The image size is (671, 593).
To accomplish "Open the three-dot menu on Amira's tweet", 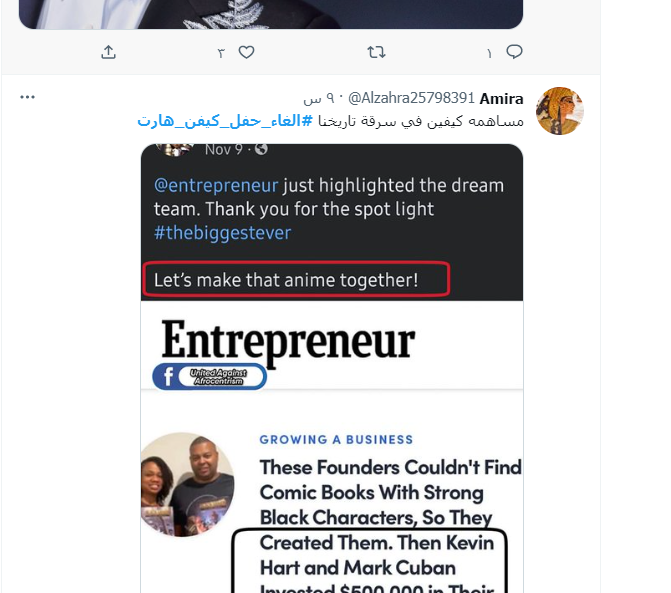I will coord(28,98).
